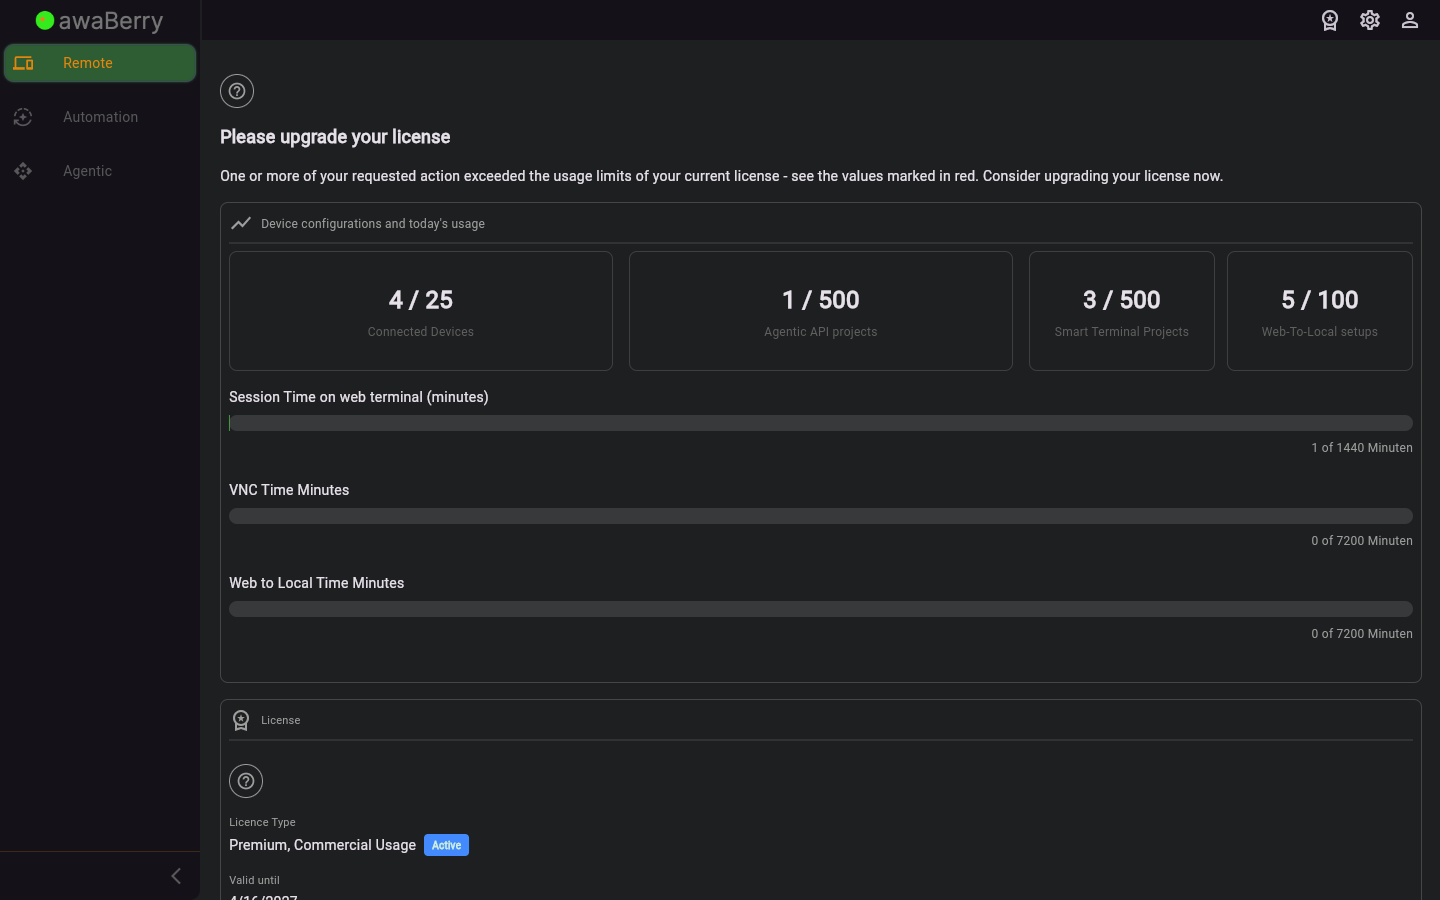Click the Session Time progress bar
This screenshot has width=1440, height=900.
821,423
